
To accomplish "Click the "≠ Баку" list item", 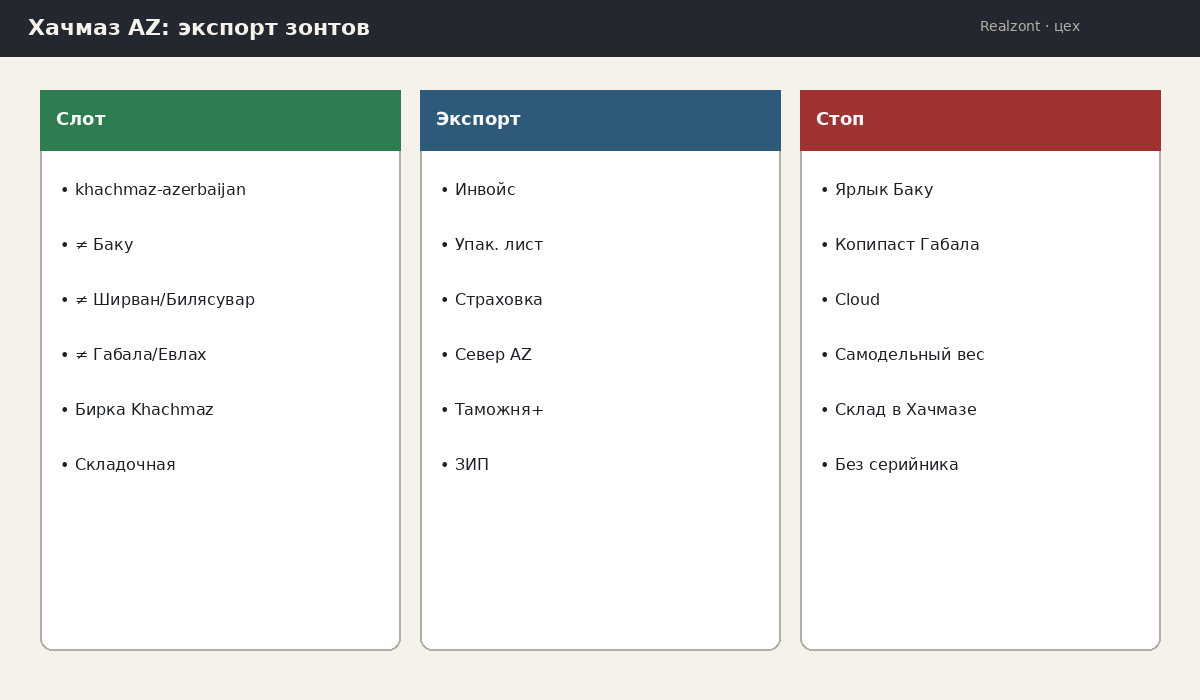I will pyautogui.click(x=97, y=245).
